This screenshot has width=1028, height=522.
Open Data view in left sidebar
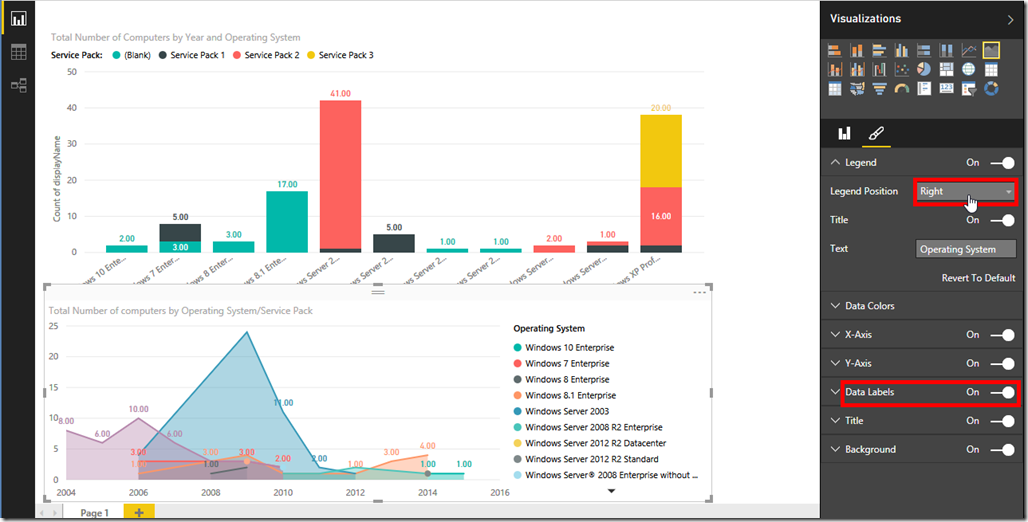[18, 52]
